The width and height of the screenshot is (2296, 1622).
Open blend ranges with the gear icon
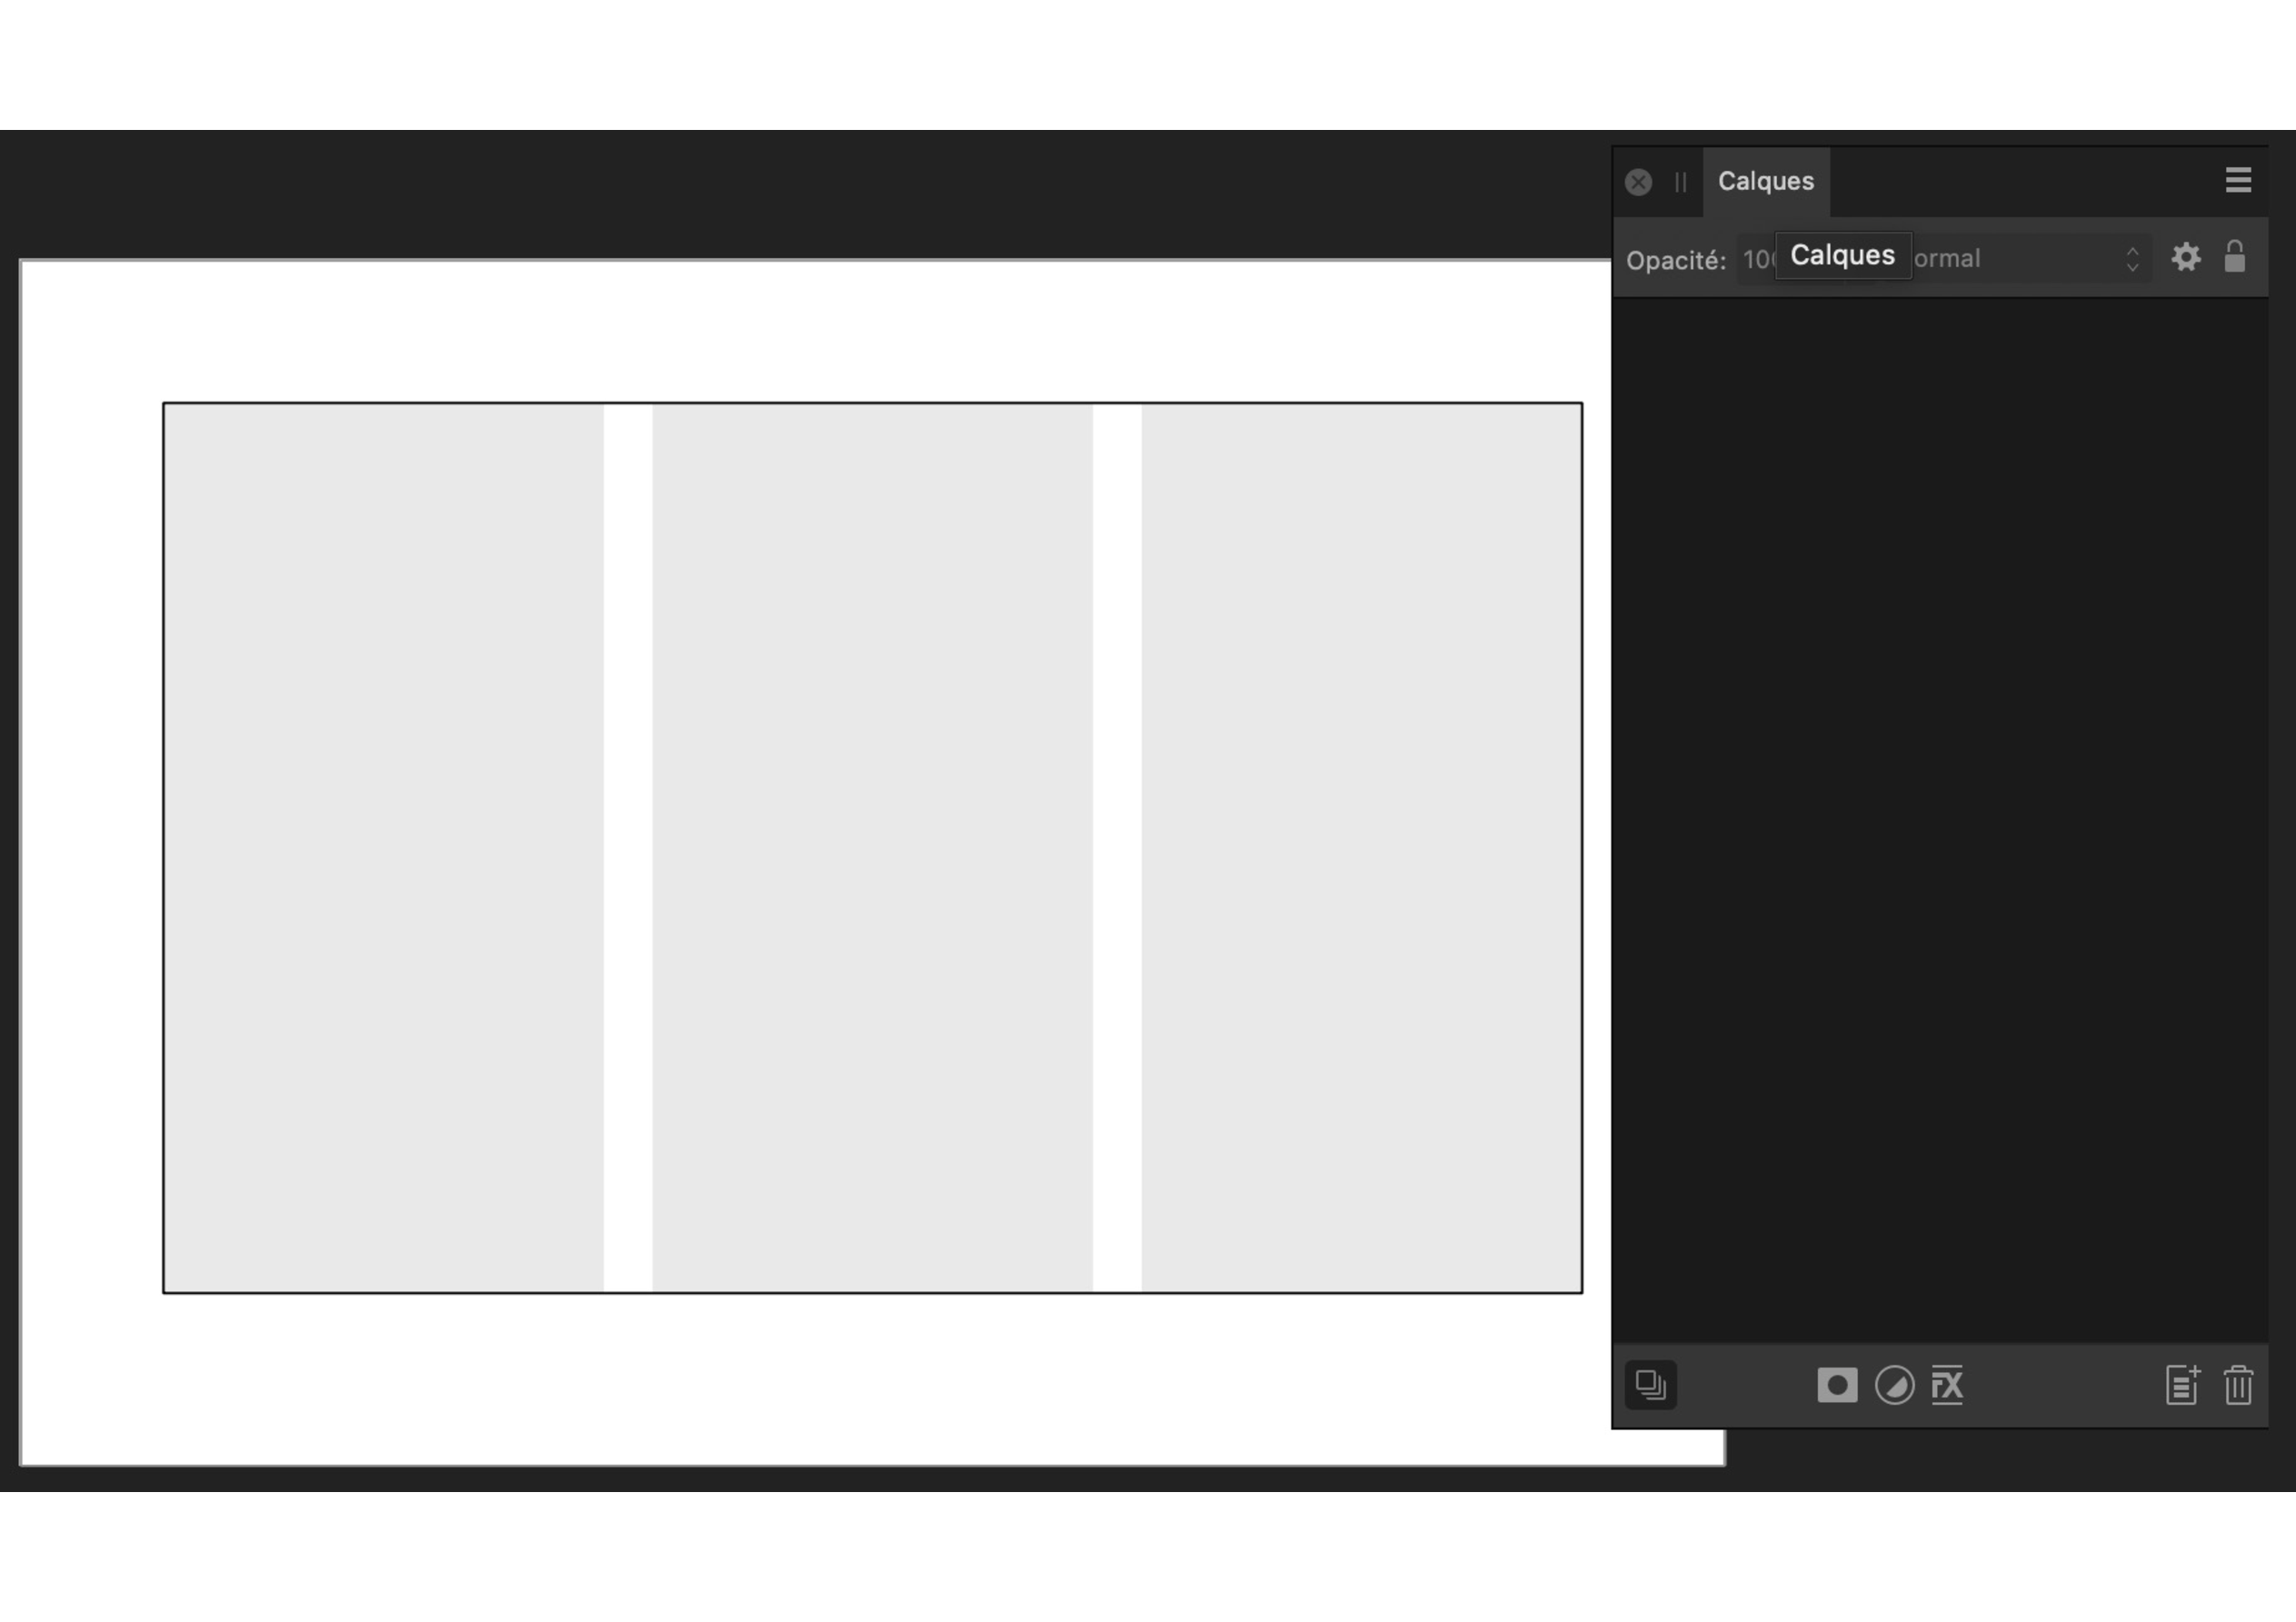(x=2185, y=258)
